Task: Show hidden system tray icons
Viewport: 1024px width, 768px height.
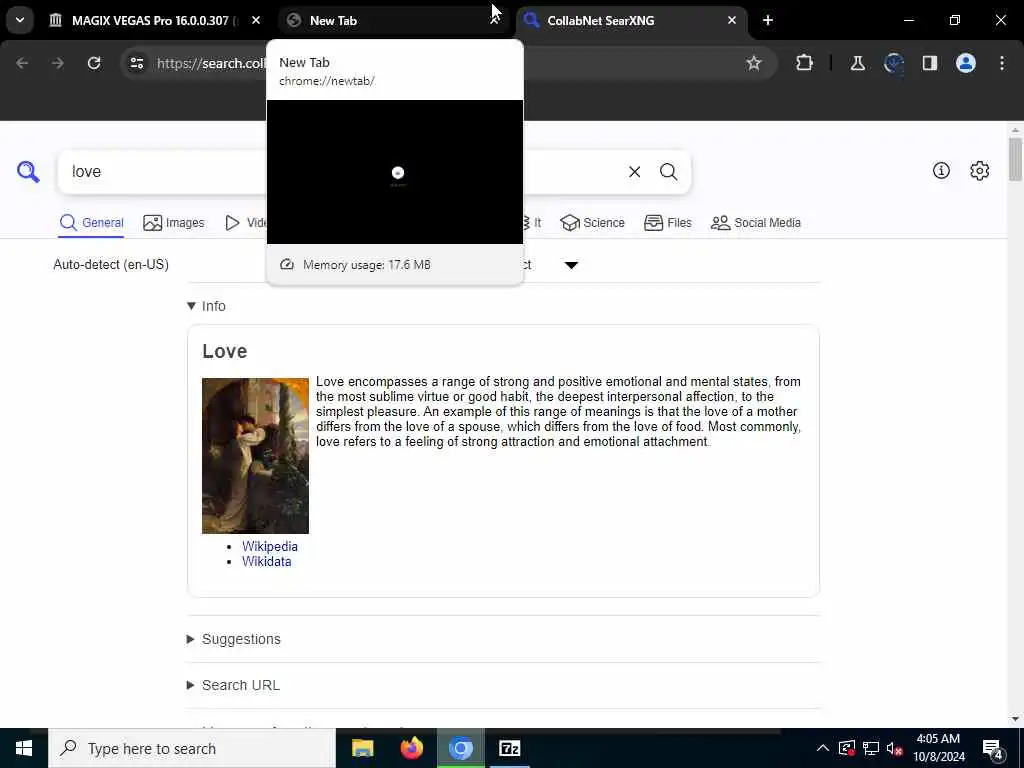Action: coord(823,748)
